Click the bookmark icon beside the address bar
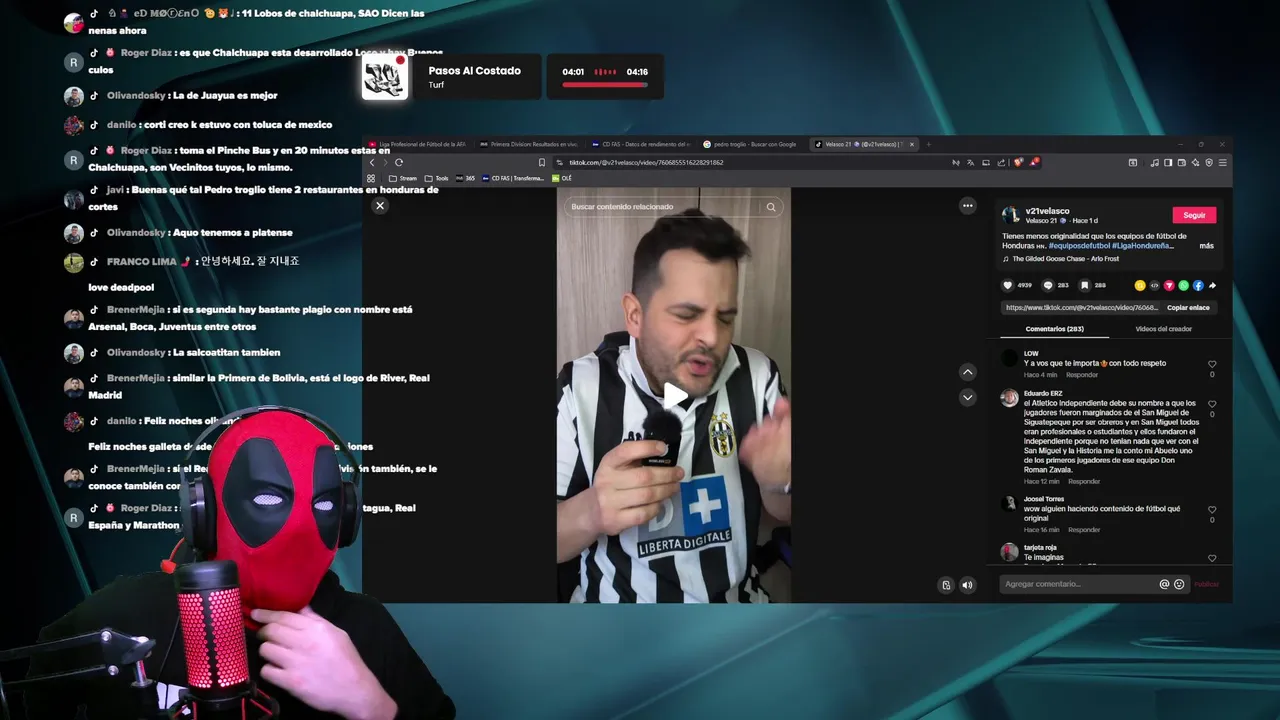 pyautogui.click(x=542, y=162)
